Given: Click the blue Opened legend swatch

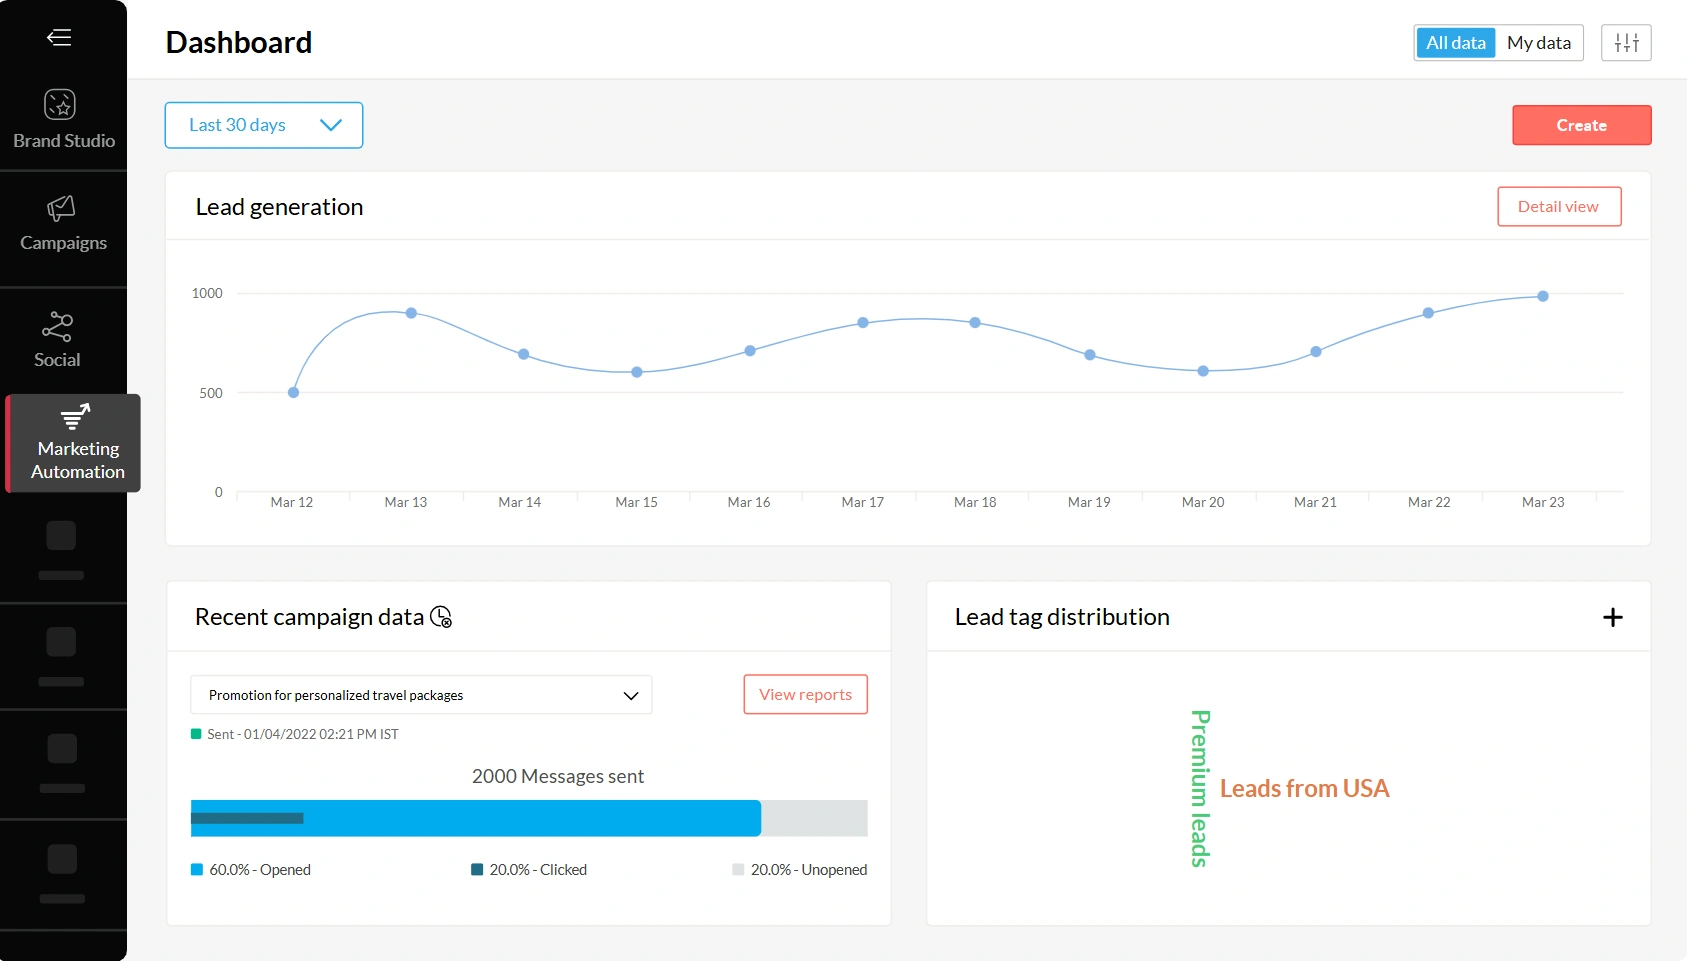Looking at the screenshot, I should tap(197, 870).
